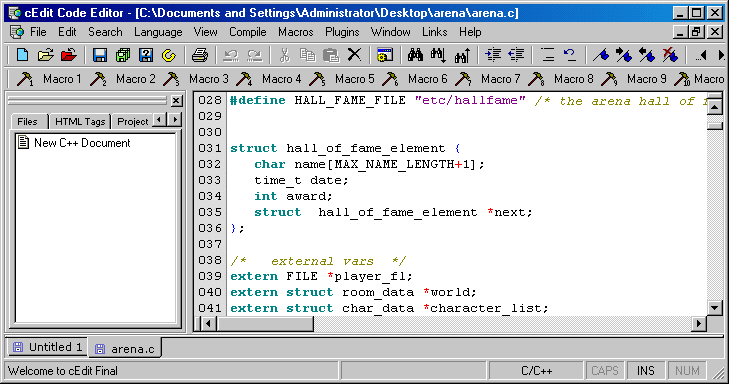Click the line spacing icon before the blue arrow

point(548,55)
